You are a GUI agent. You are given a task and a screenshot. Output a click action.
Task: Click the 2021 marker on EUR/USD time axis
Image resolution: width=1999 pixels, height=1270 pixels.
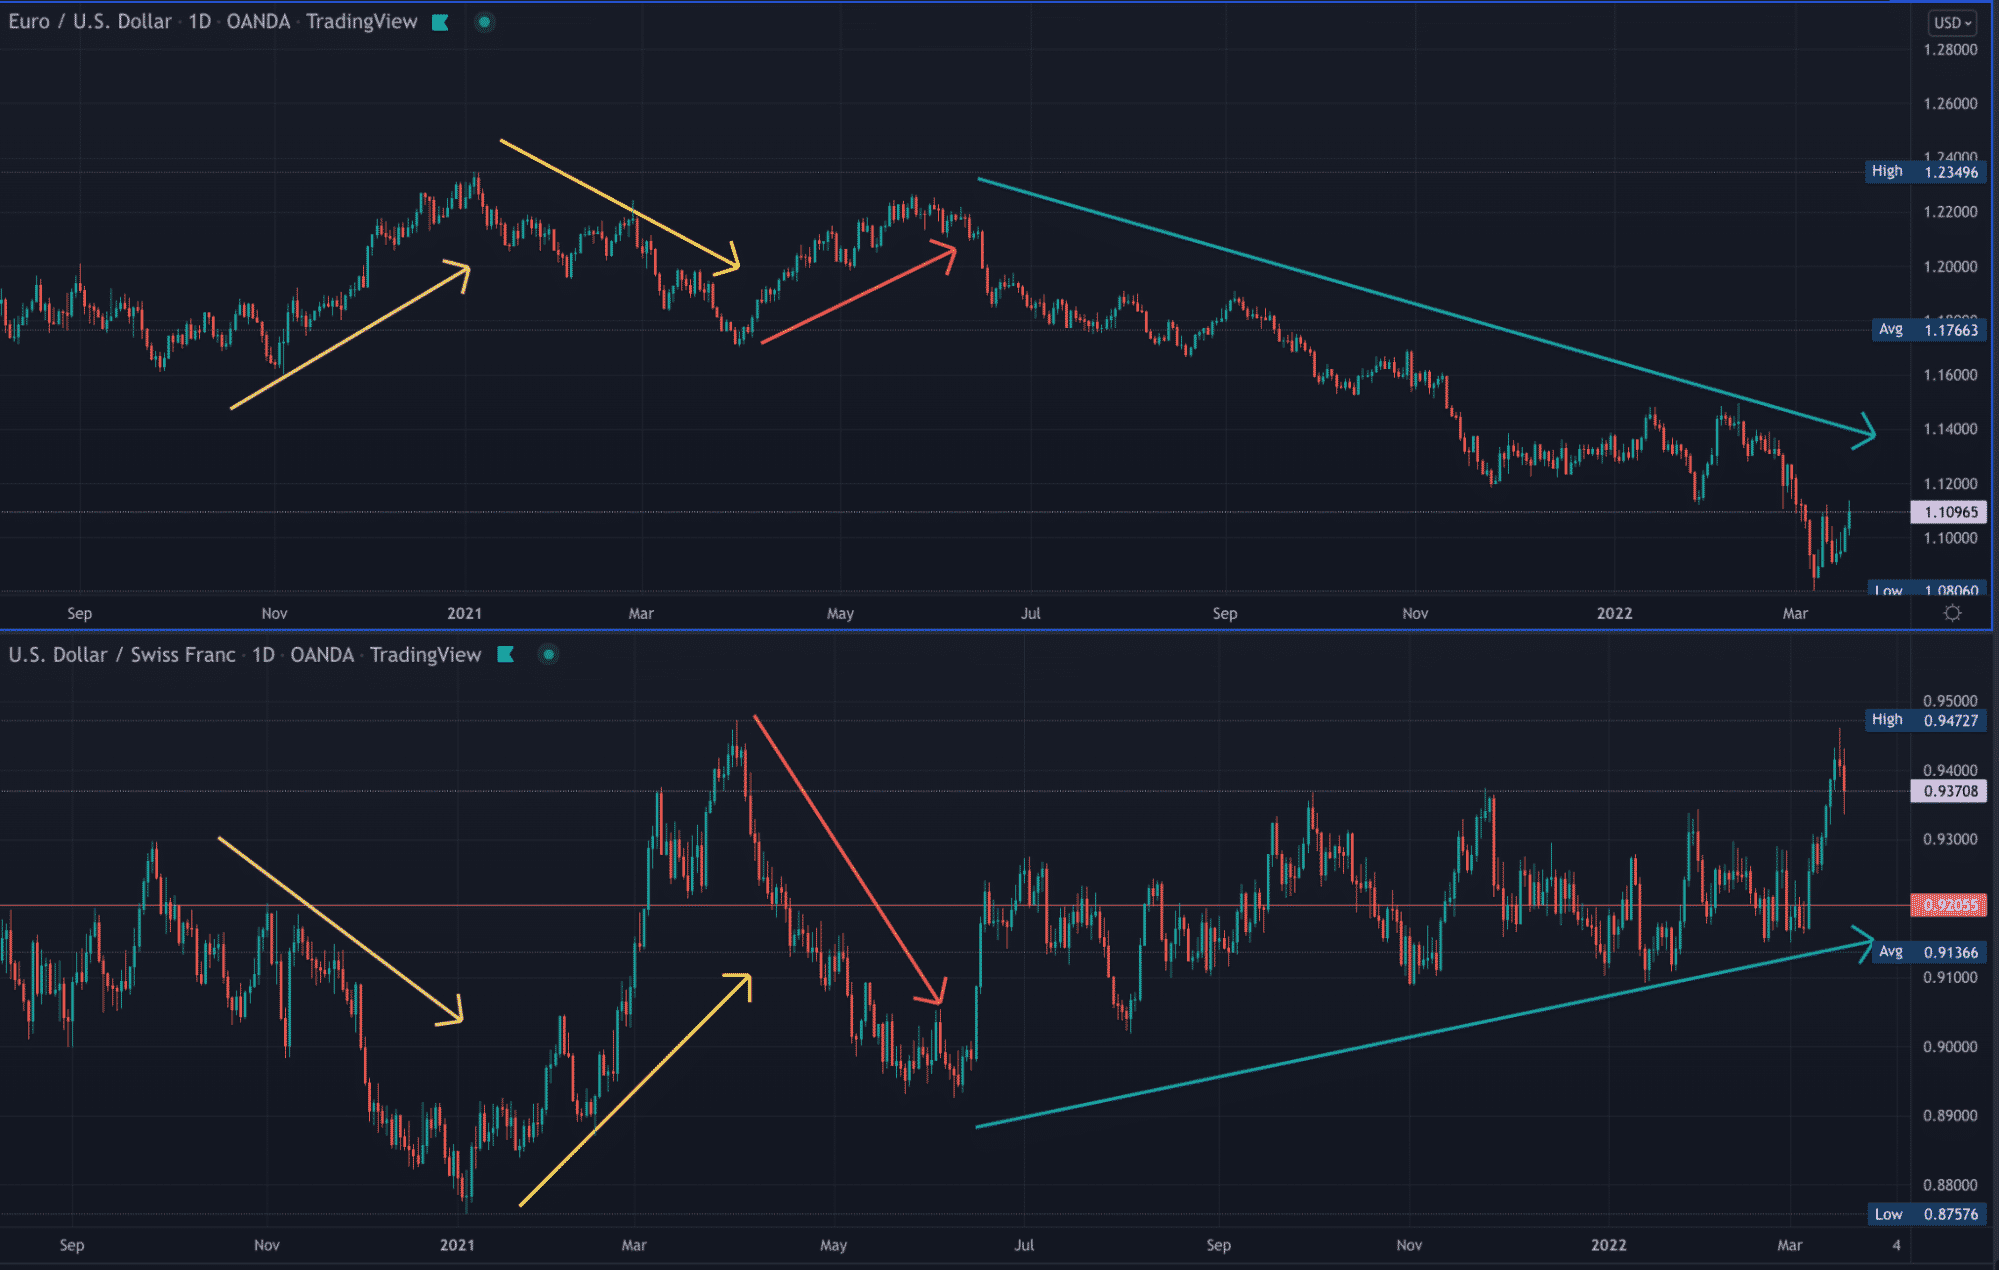(464, 613)
